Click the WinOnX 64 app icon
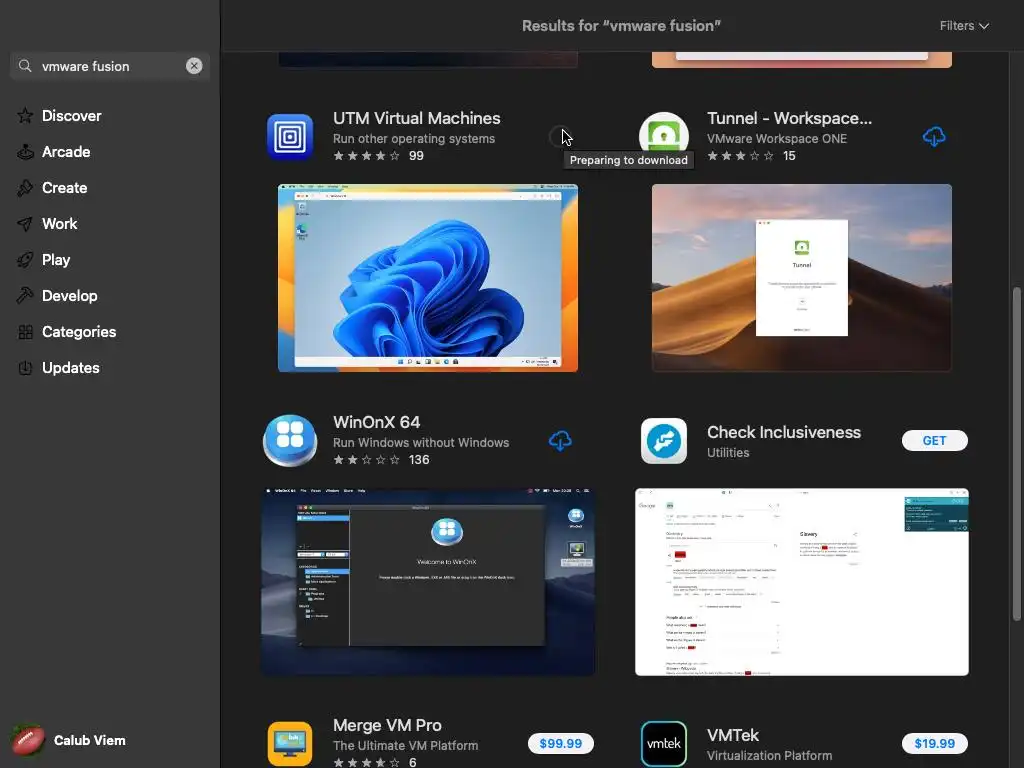Image resolution: width=1024 pixels, height=768 pixels. (290, 441)
